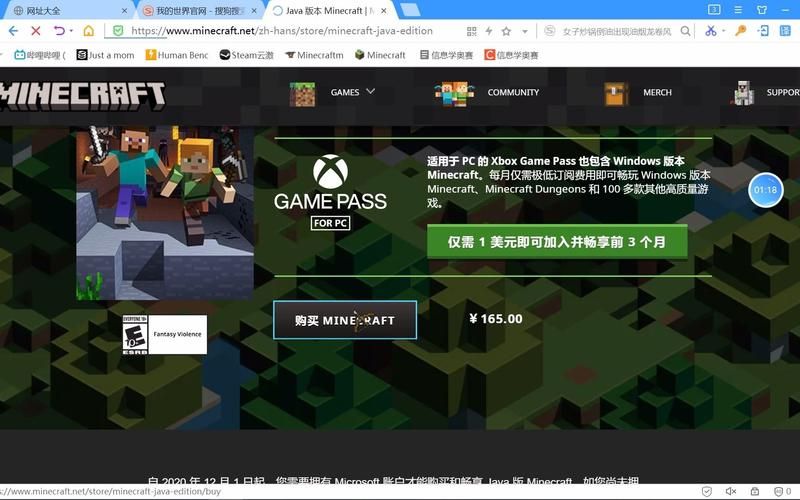Viewport: 800px width, 500px height.
Task: Stop page loading with the red X
Action: pyautogui.click(x=36, y=31)
